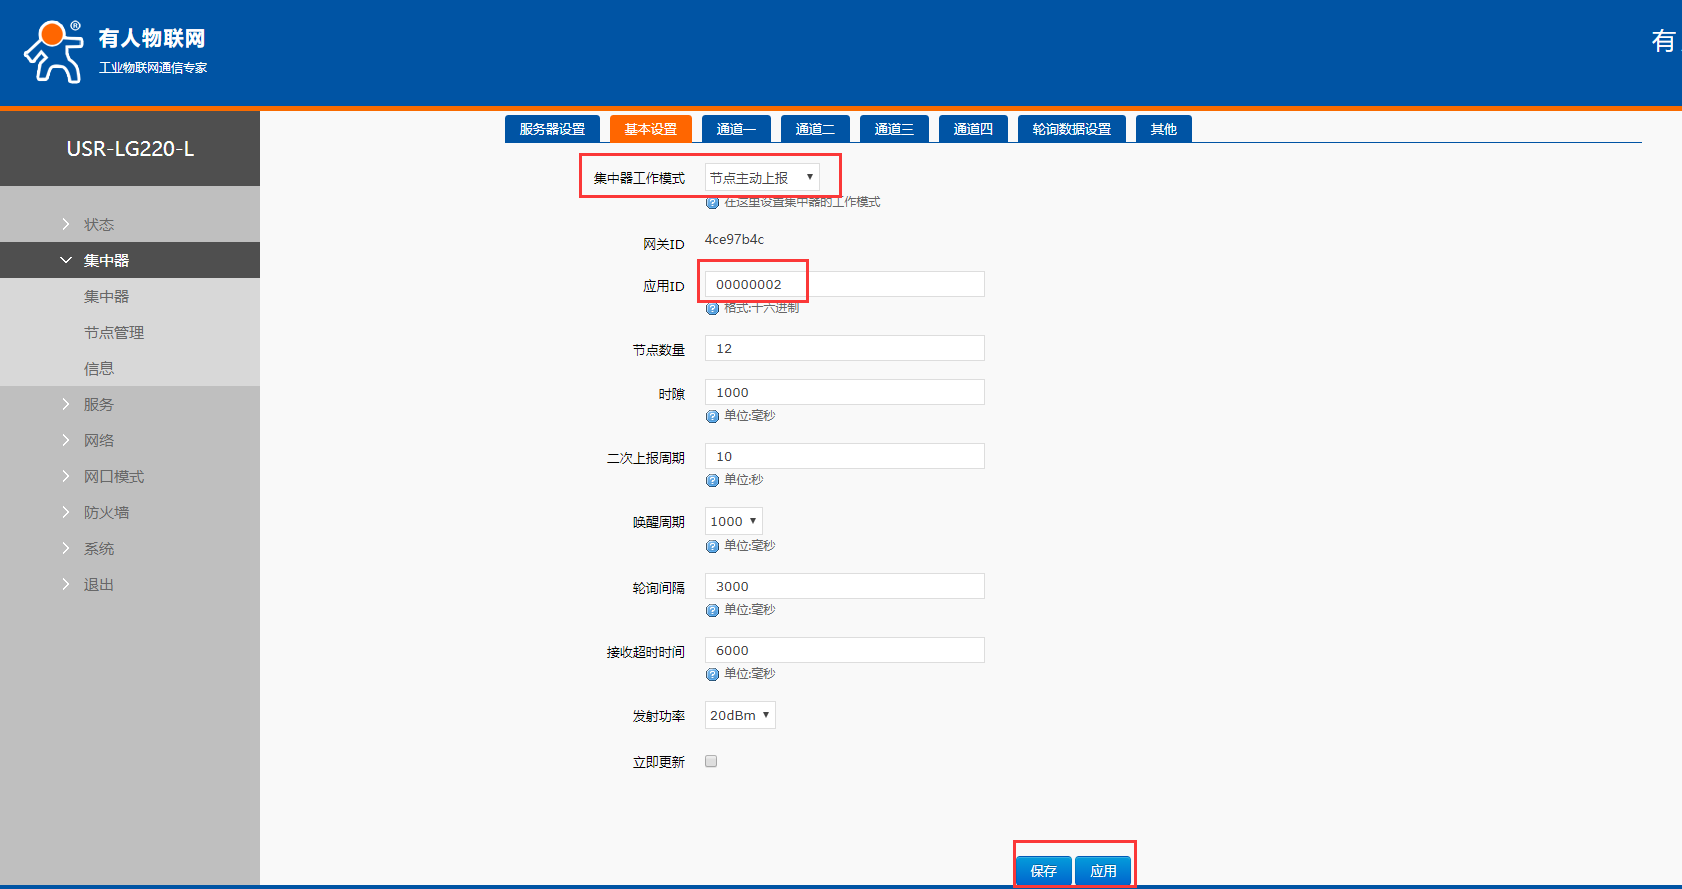Open the 唤醒周期 dropdown
Viewport: 1682px width, 889px height.
[x=733, y=521]
